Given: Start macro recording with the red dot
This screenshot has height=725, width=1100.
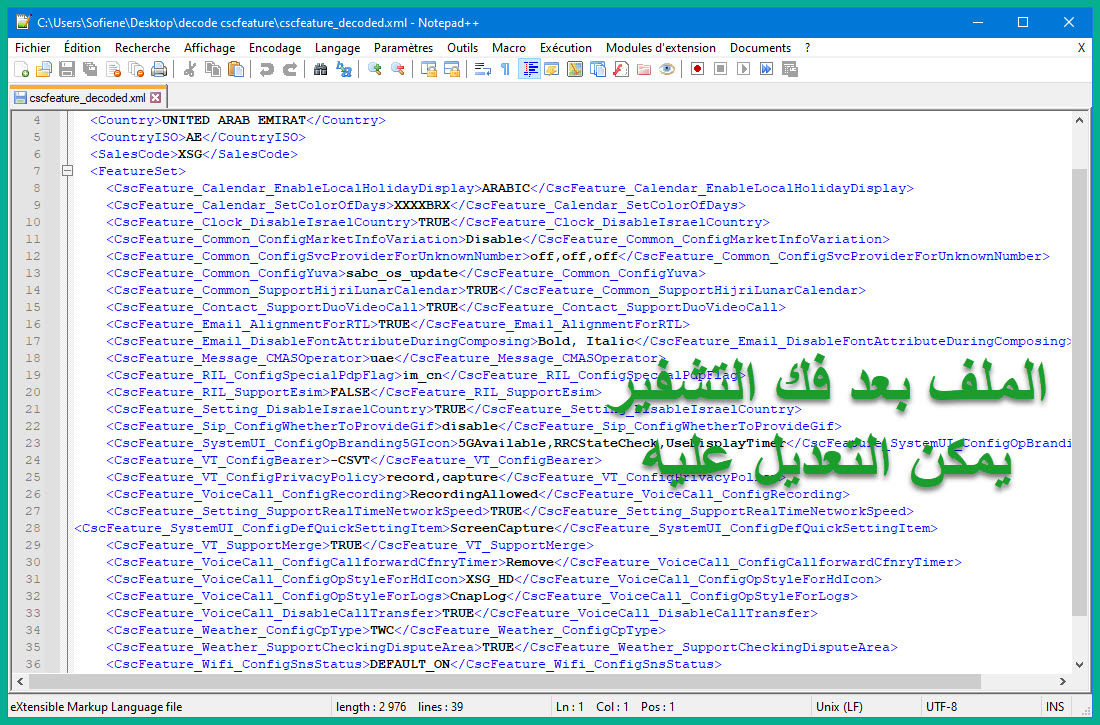Looking at the screenshot, I should click(697, 69).
